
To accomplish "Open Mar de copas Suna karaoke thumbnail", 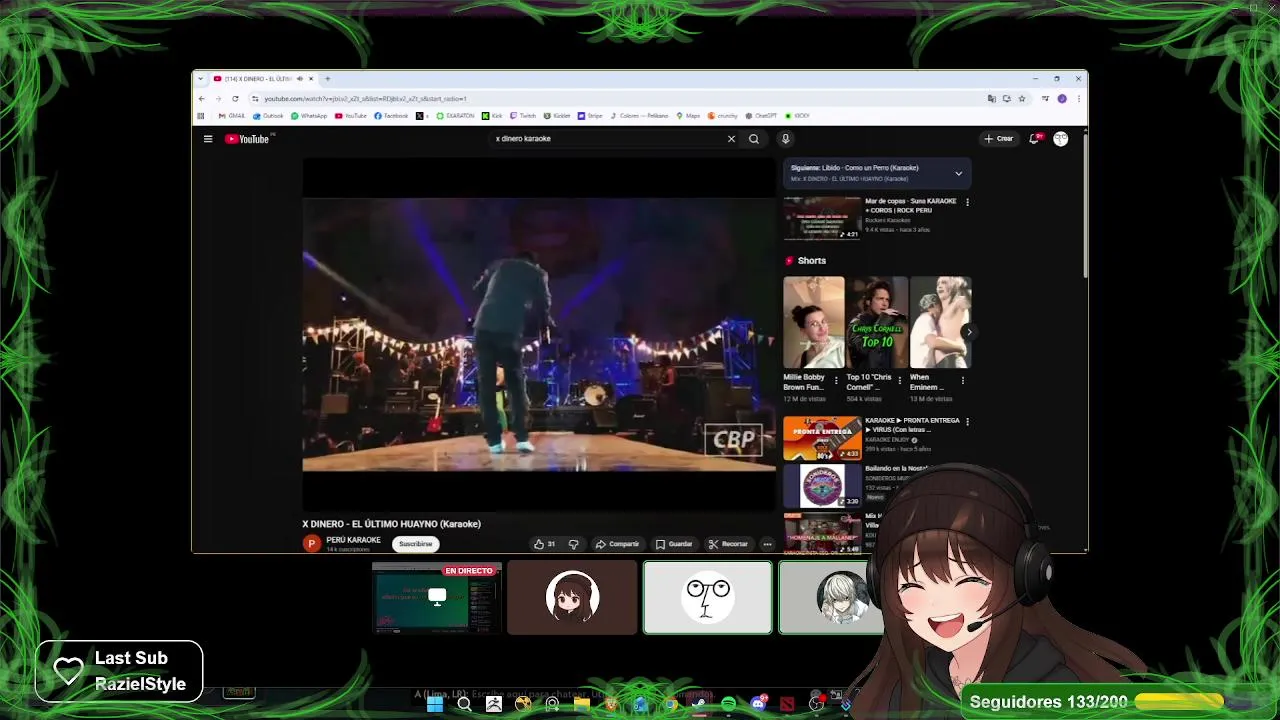I will tap(822, 218).
